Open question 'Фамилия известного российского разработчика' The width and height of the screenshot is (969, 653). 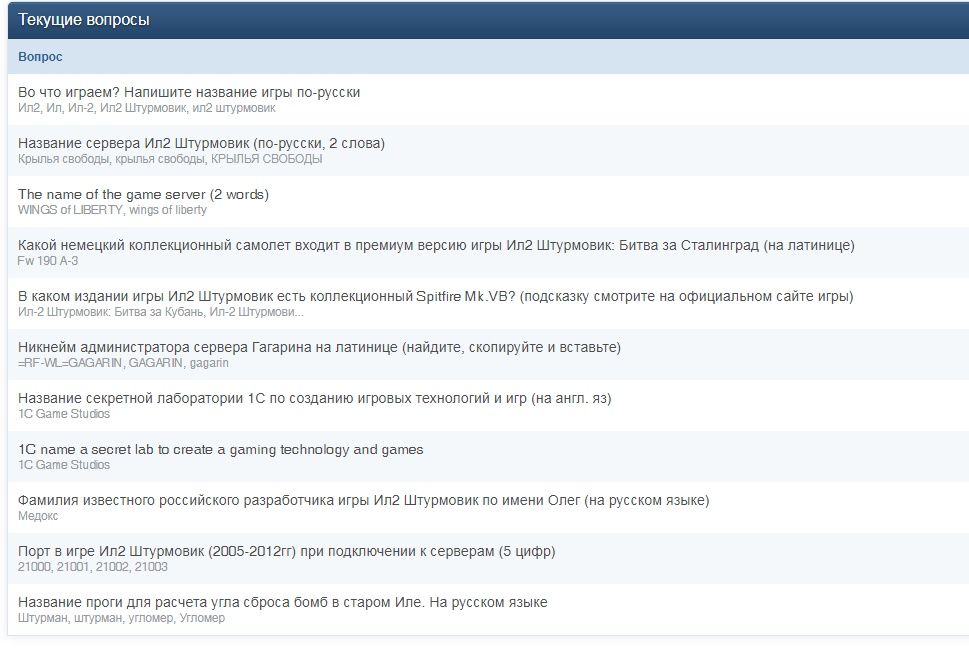(x=363, y=500)
